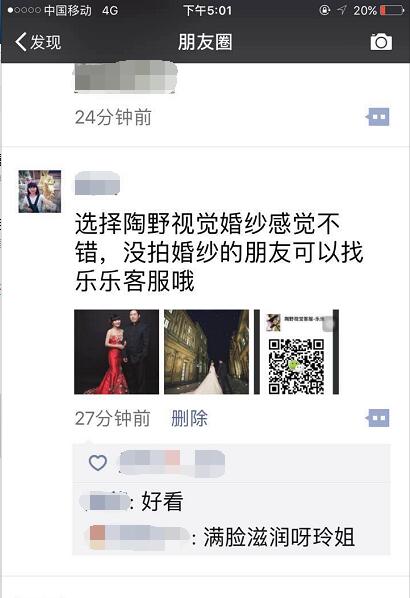Image resolution: width=410 pixels, height=598 pixels.
Task: Tap the rotation lock status icon
Action: pos(325,10)
